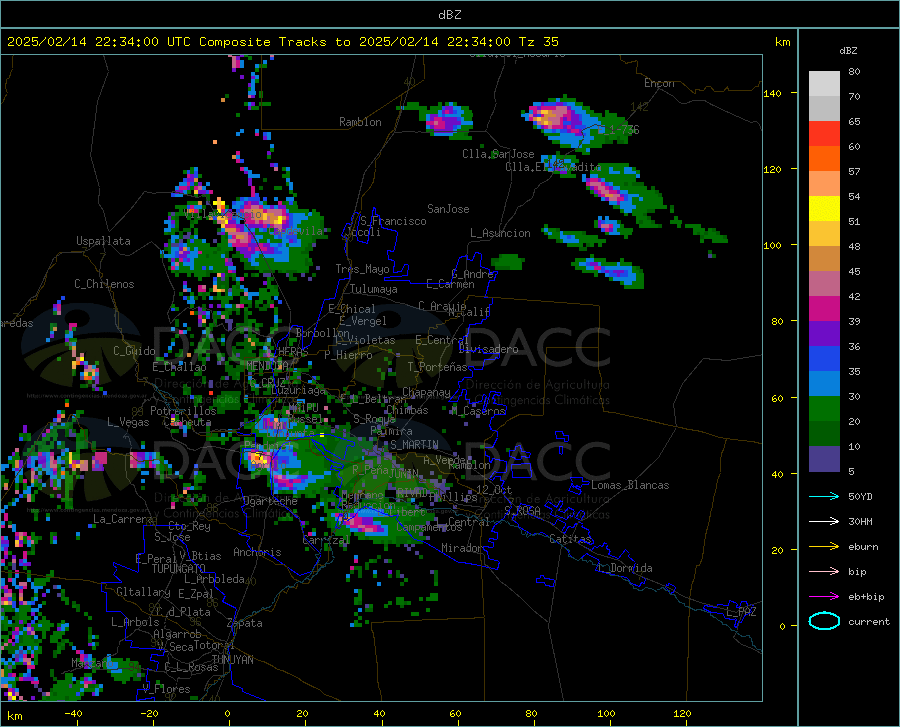This screenshot has height=727, width=900.
Task: Click the '30HM' legend label
Action: [860, 521]
